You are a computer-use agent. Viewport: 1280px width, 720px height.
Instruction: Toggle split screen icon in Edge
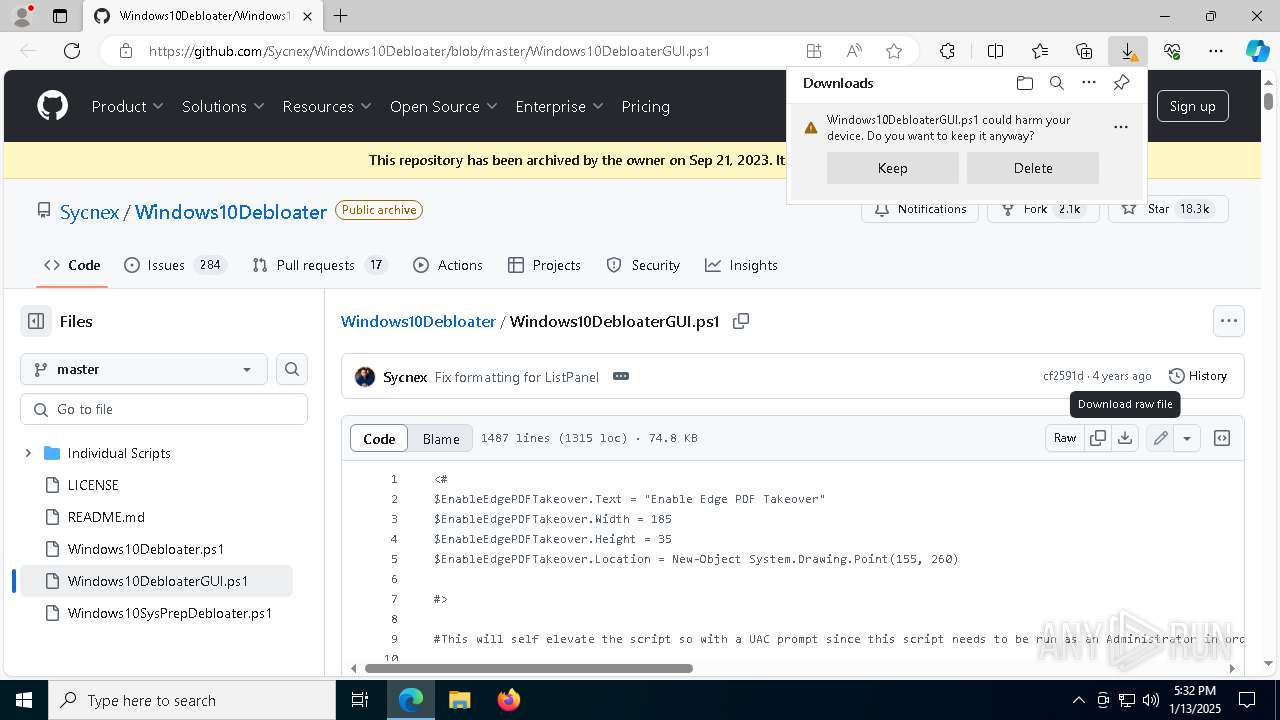995,51
